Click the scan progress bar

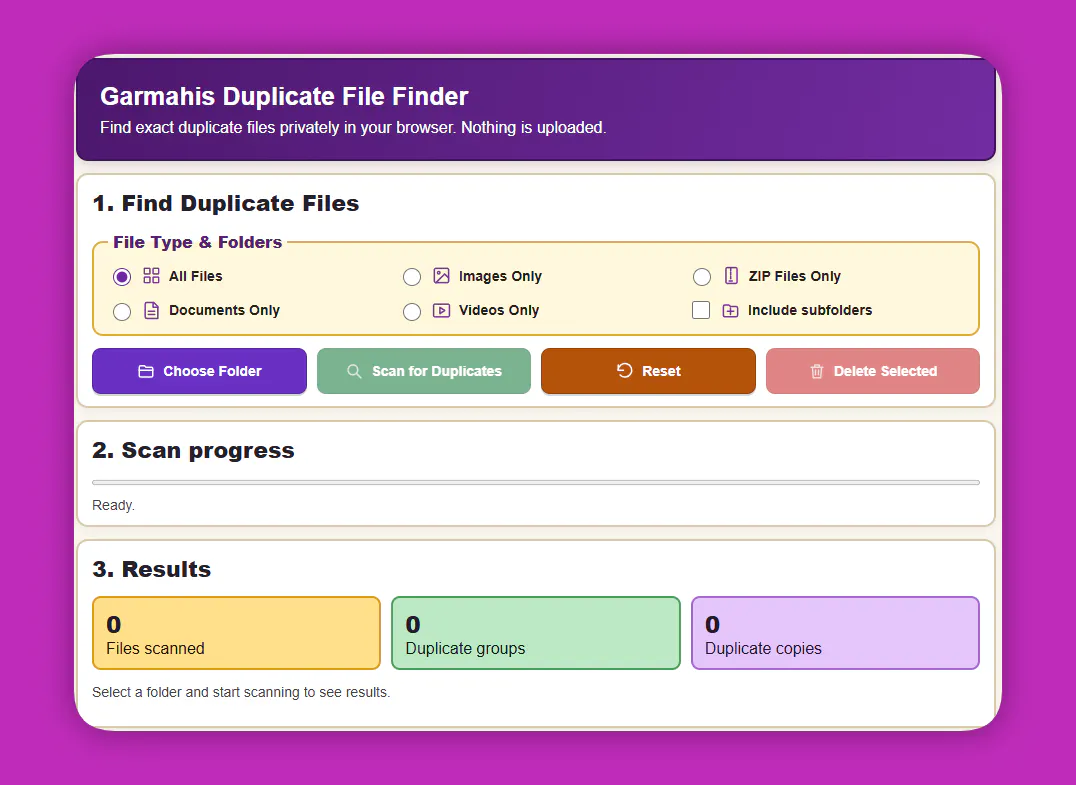pos(536,482)
